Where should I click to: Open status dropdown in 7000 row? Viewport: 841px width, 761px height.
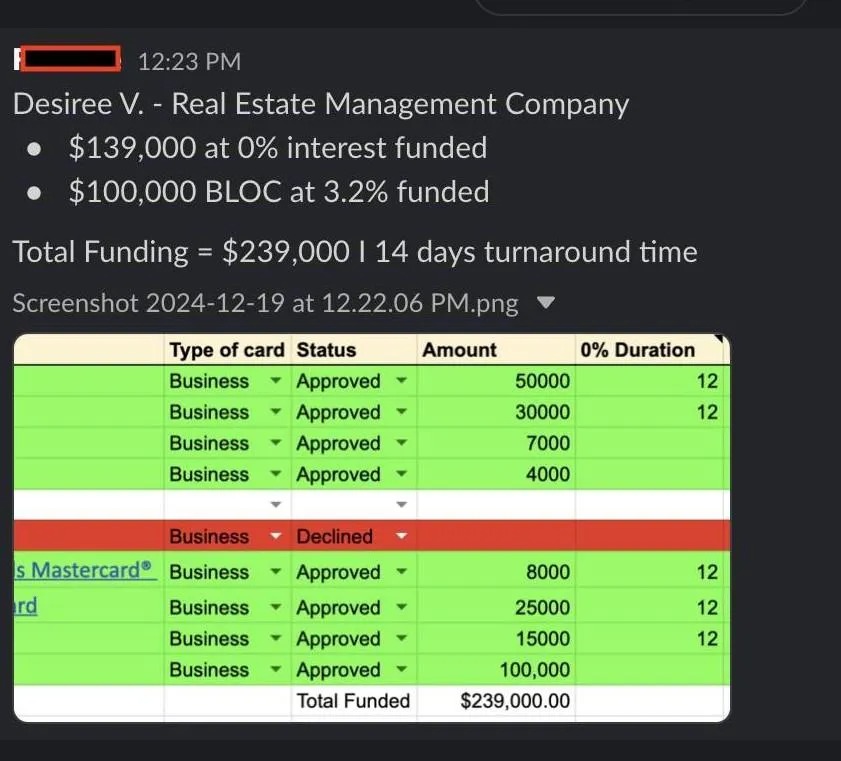pos(401,443)
